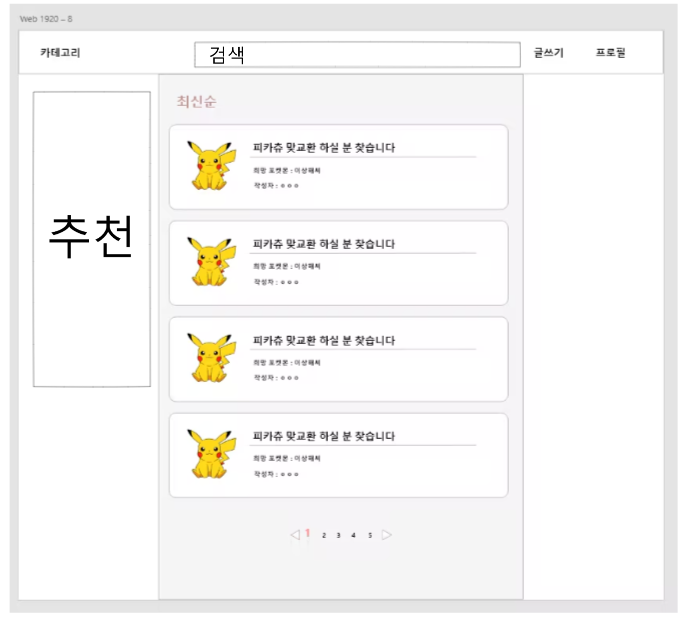This screenshot has width=688, height=626.
Task: Open the Pikachu image in the third post
Action: coord(211,358)
